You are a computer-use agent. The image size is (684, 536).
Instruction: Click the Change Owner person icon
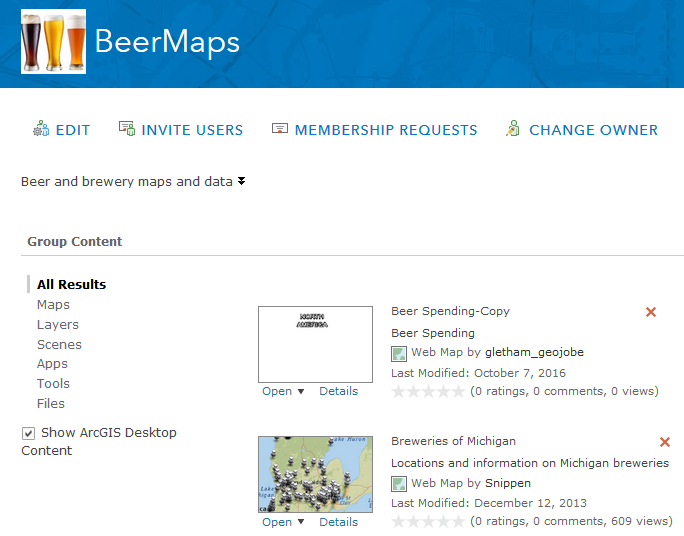tap(513, 129)
